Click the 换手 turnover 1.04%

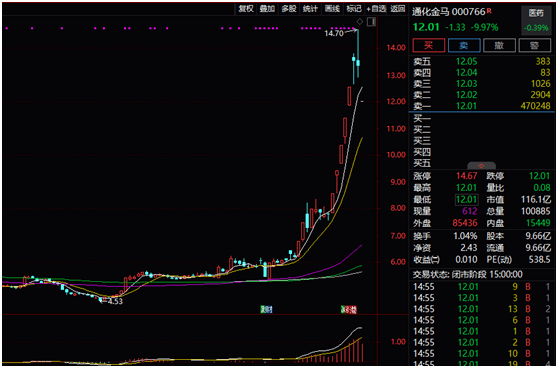465,236
